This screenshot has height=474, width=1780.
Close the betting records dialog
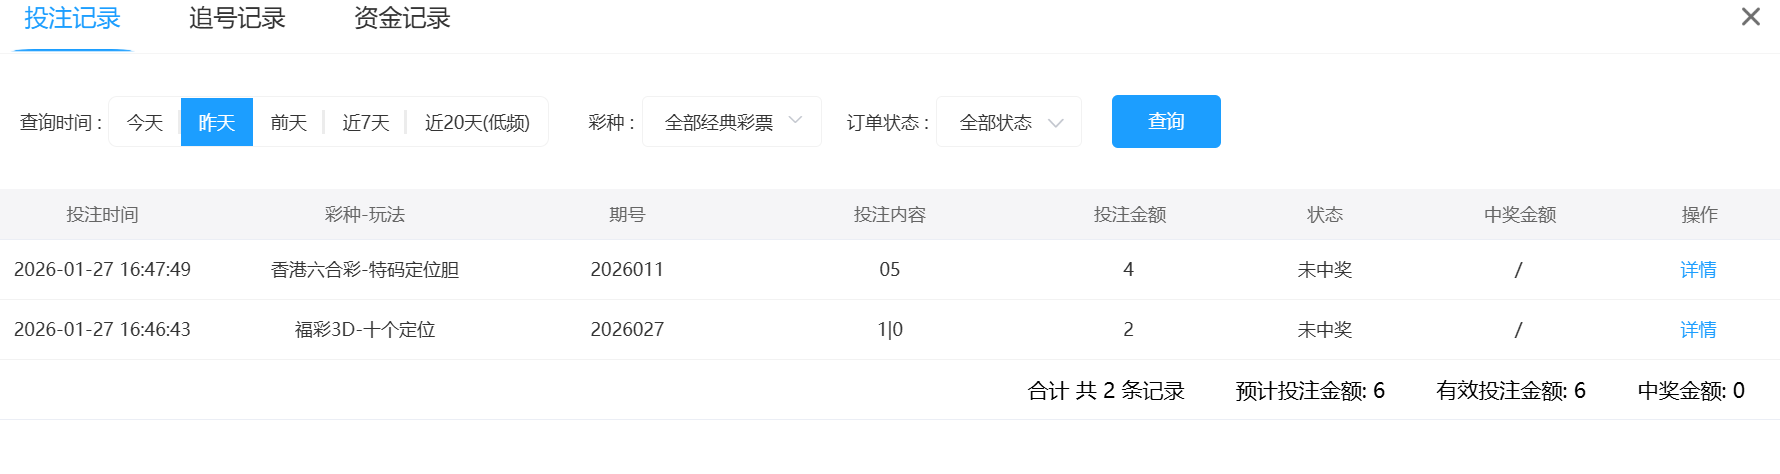[1750, 17]
